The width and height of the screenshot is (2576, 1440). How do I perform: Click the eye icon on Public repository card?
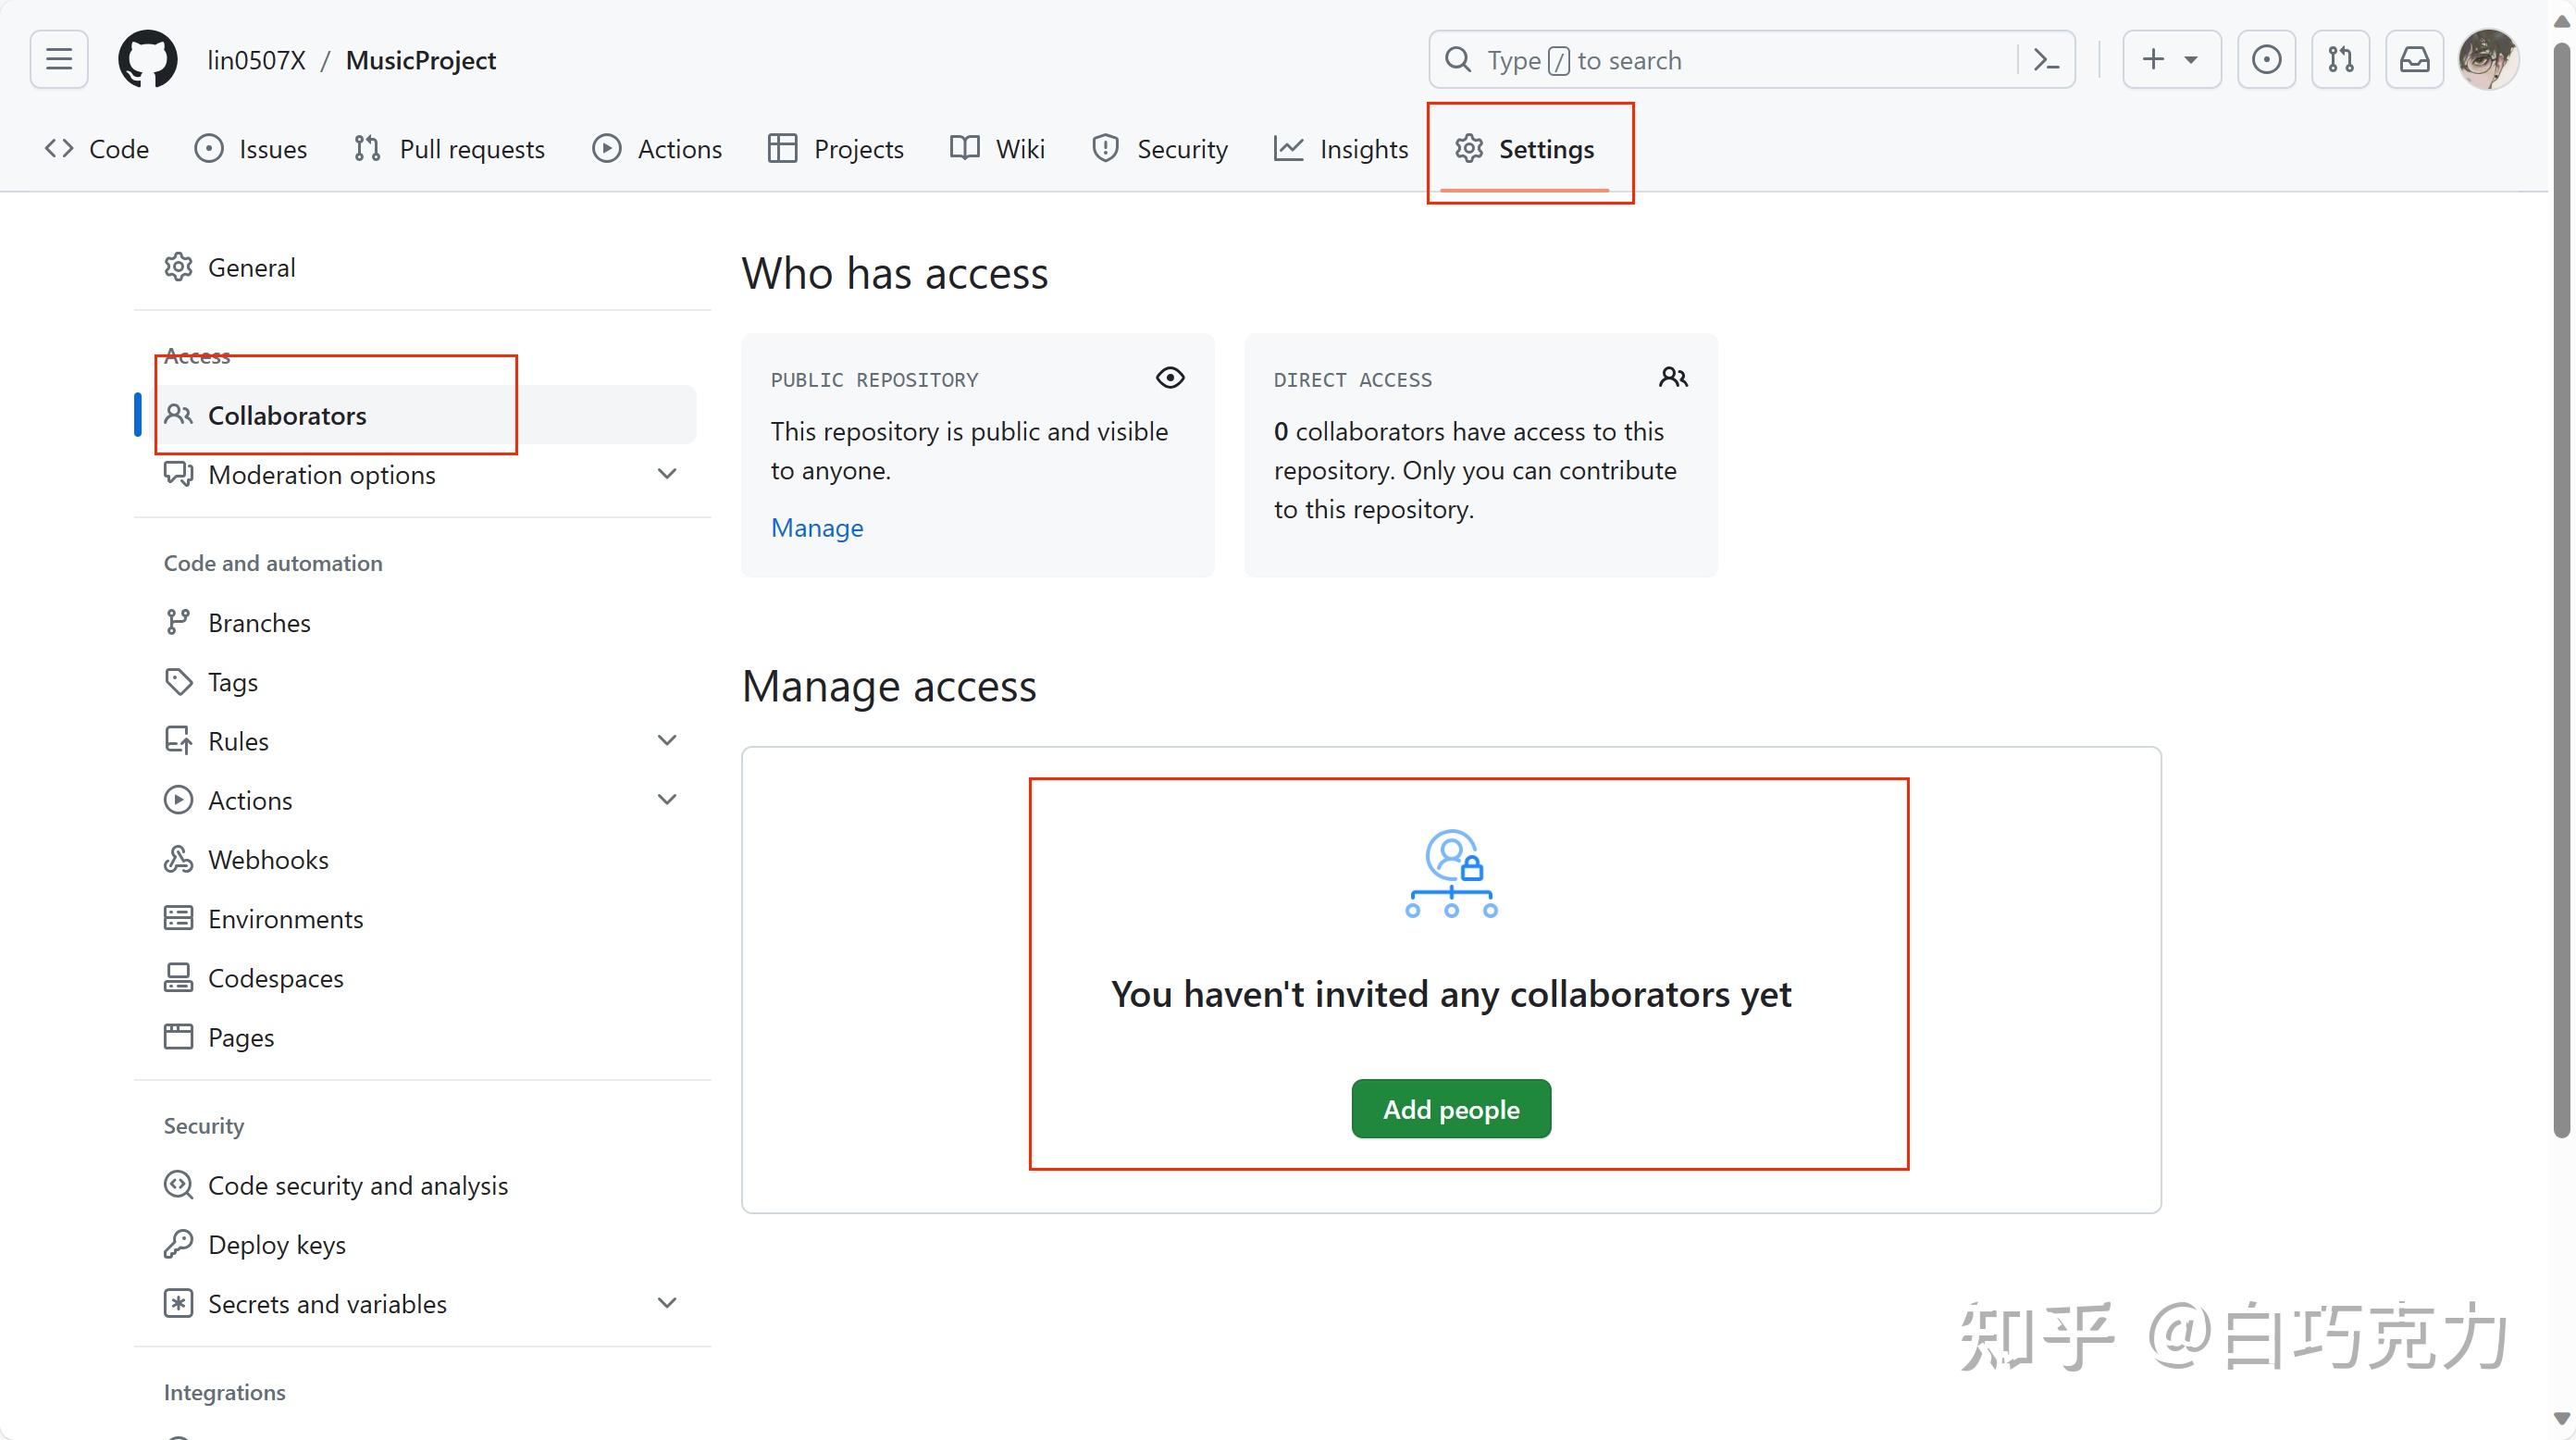(x=1170, y=378)
